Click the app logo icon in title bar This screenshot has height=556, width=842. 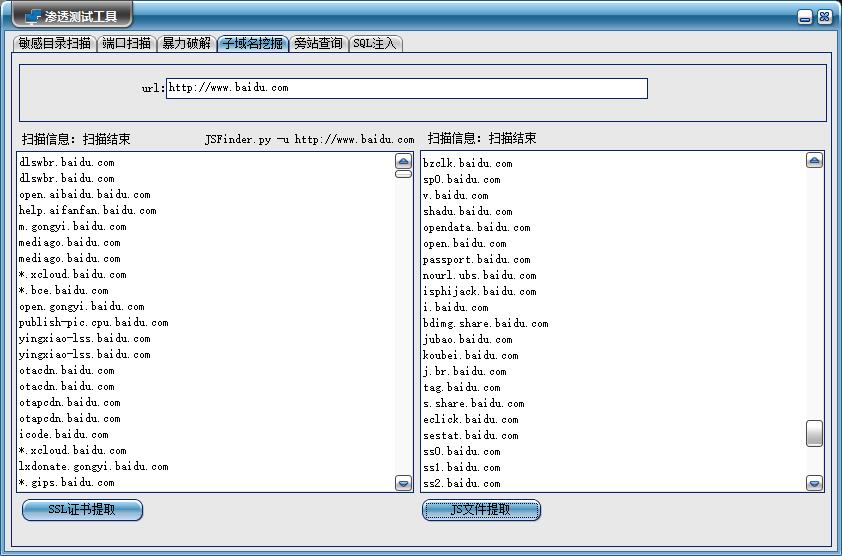tap(33, 17)
